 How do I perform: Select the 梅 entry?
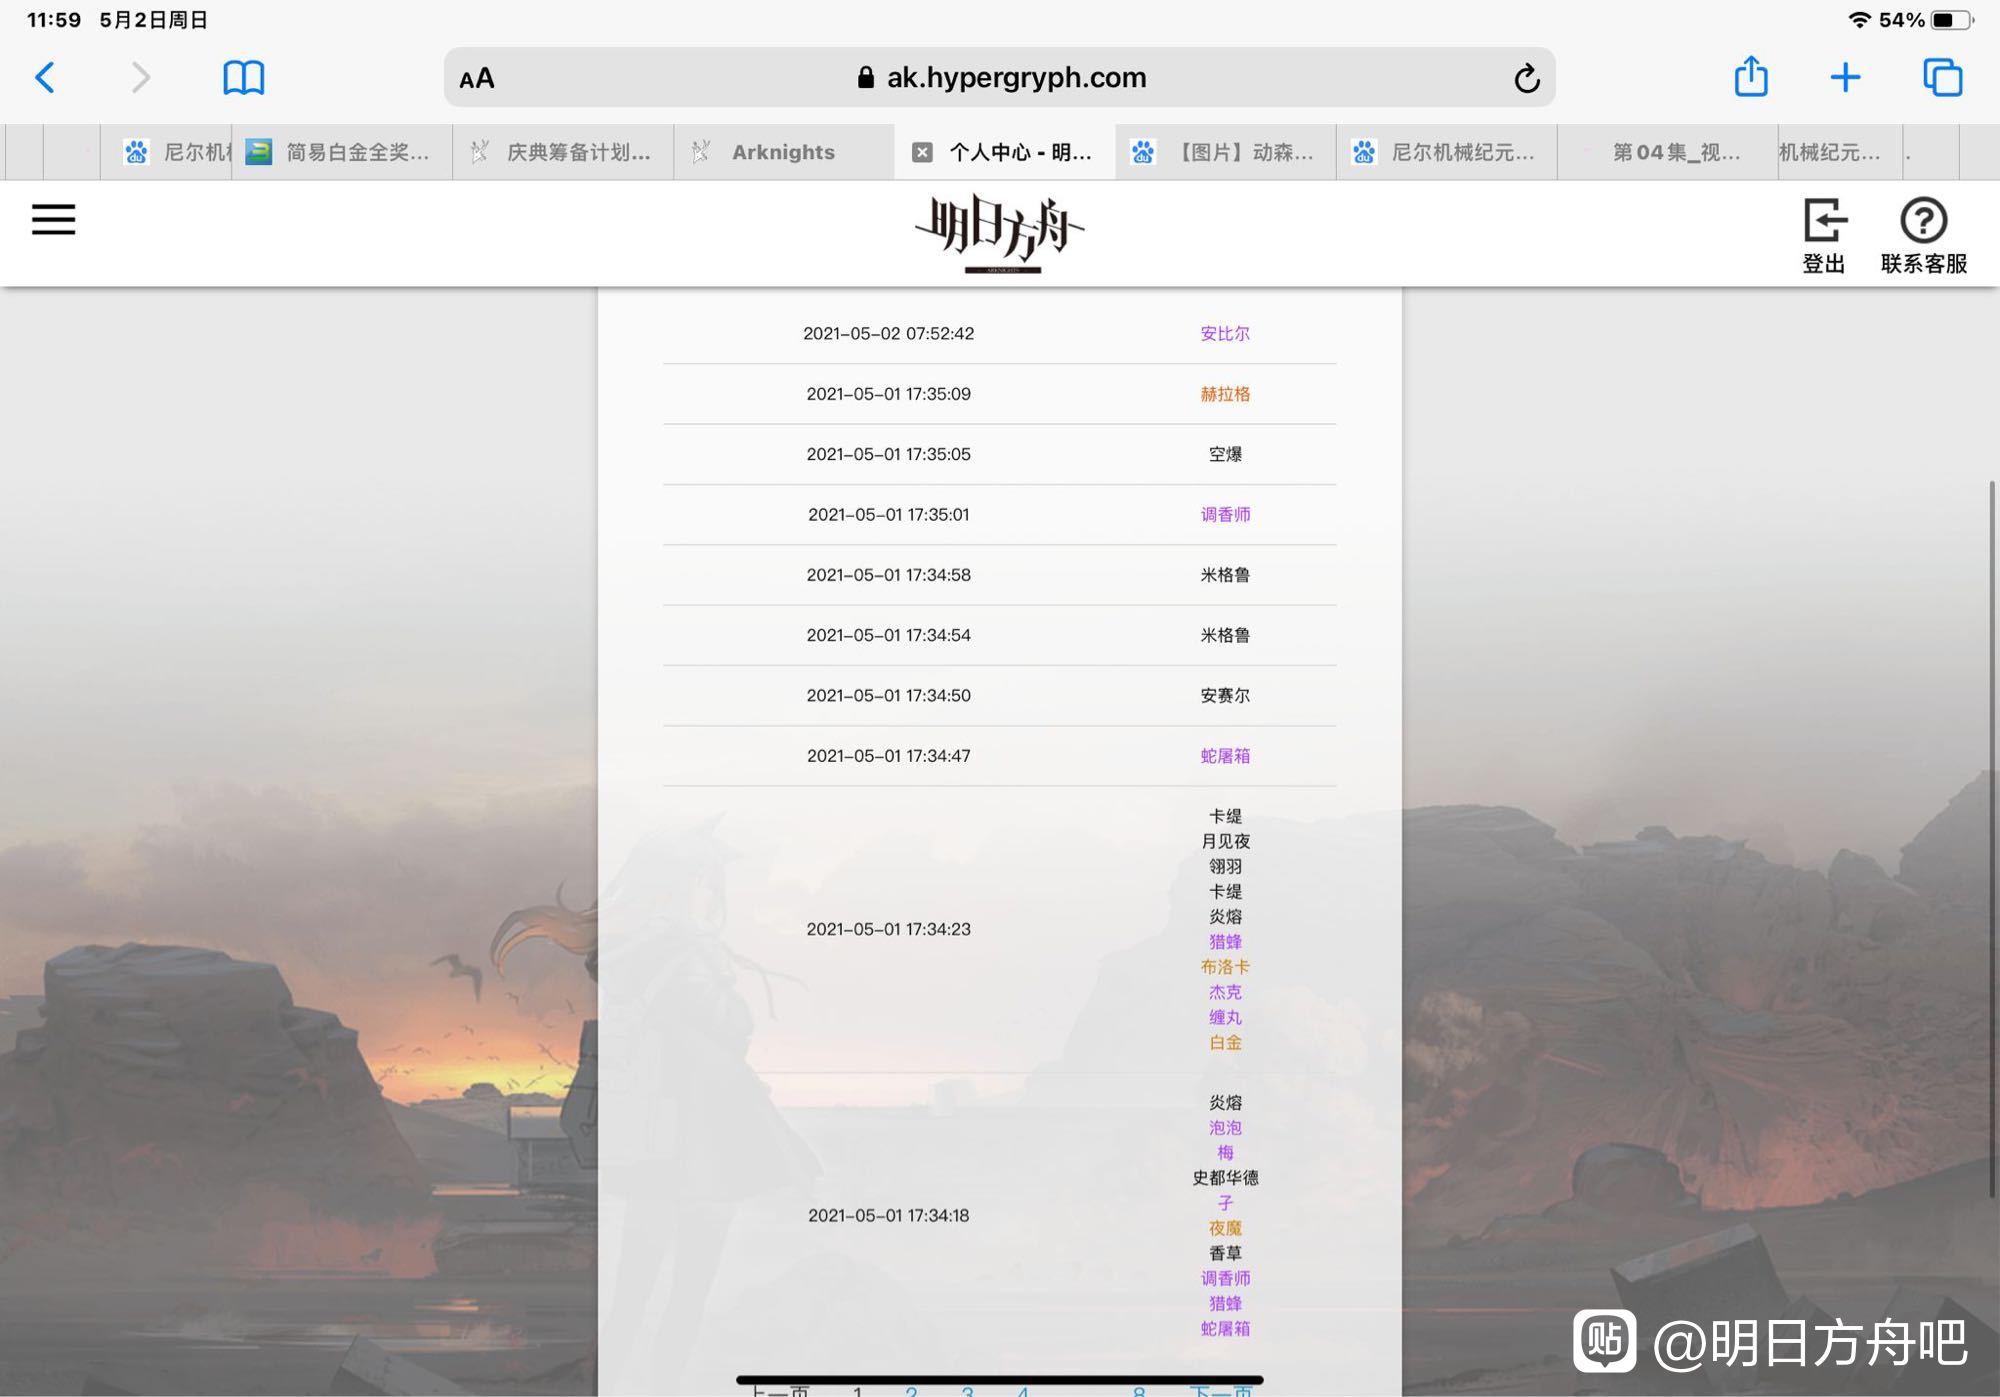coord(1225,1153)
